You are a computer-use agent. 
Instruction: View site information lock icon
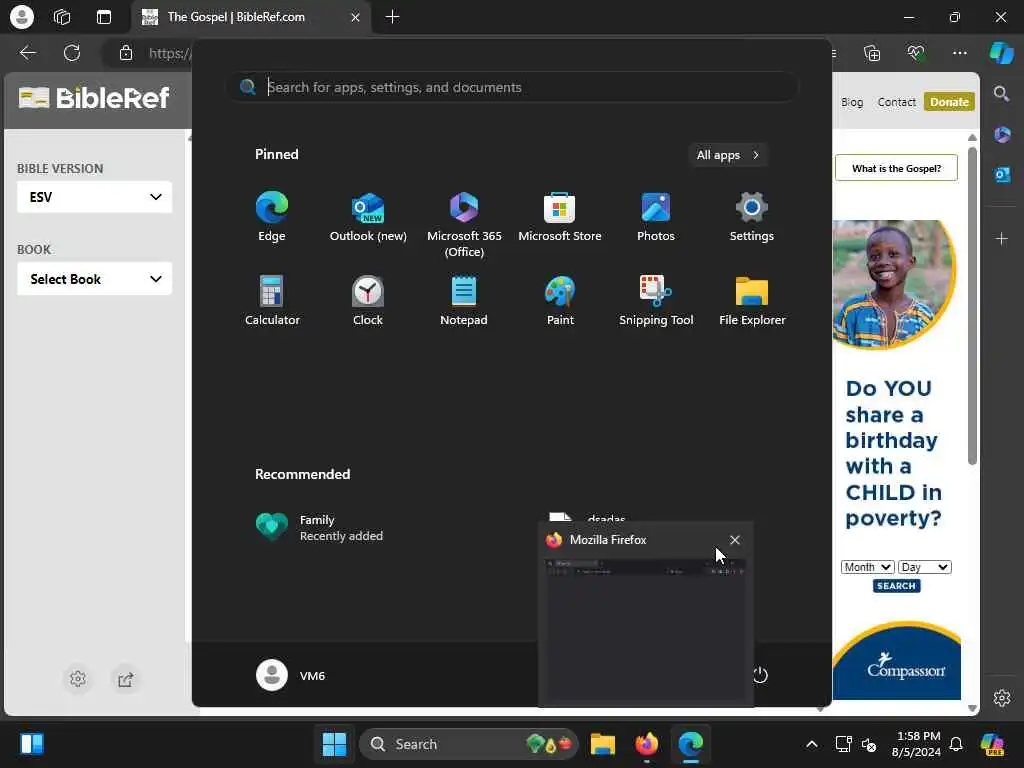(126, 53)
